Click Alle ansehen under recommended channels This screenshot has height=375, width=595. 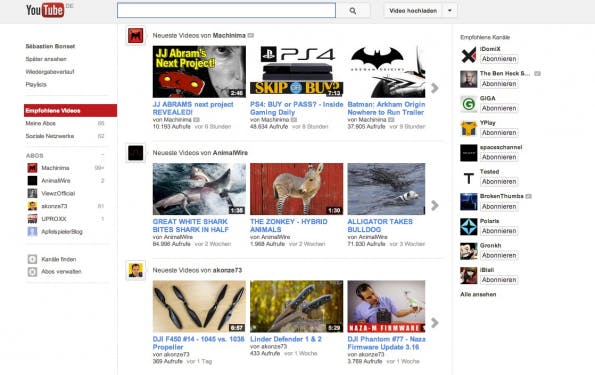[x=478, y=294]
